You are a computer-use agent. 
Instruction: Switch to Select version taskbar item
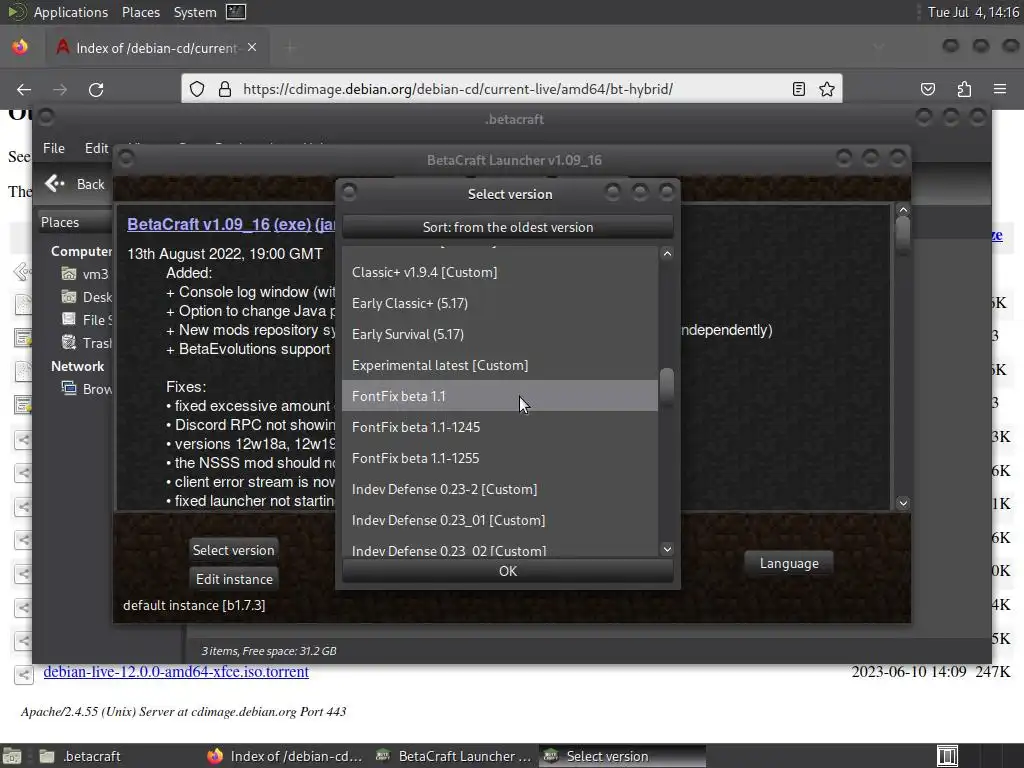point(622,756)
